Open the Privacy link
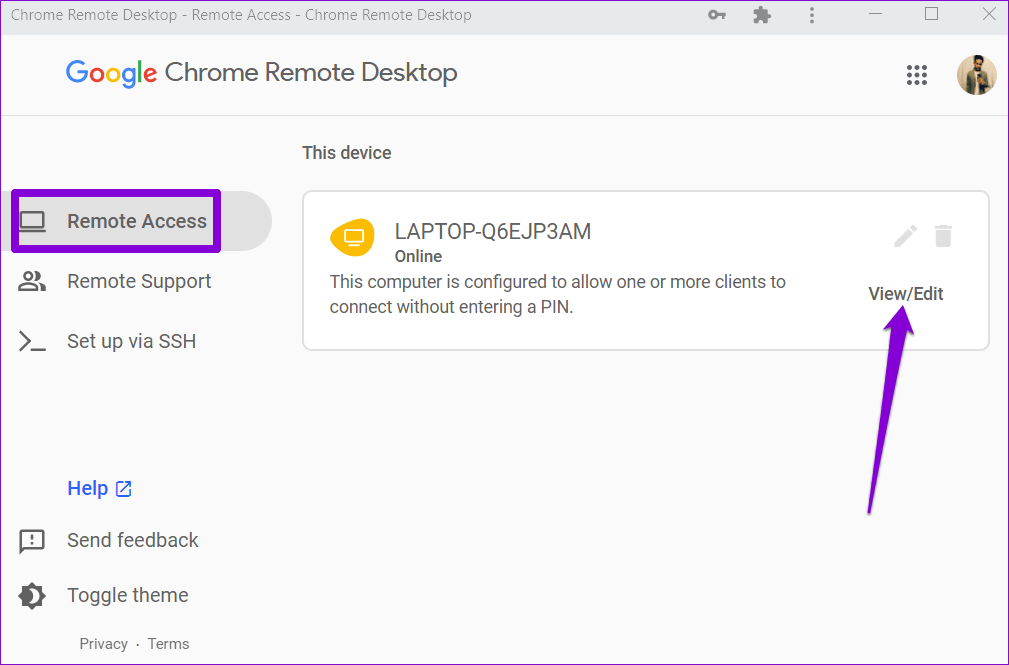The image size is (1009, 665). point(104,644)
